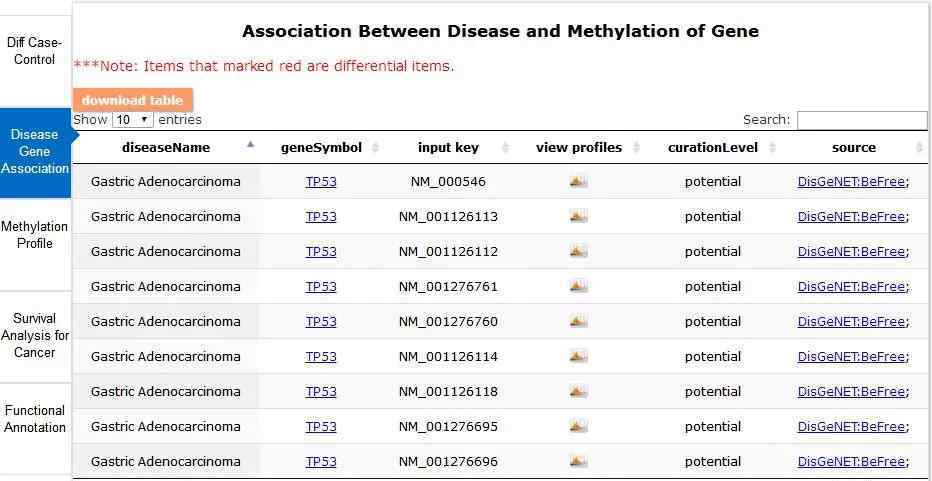The image size is (932, 481).
Task: Go to Diff Case-Control tab
Action: [34, 51]
